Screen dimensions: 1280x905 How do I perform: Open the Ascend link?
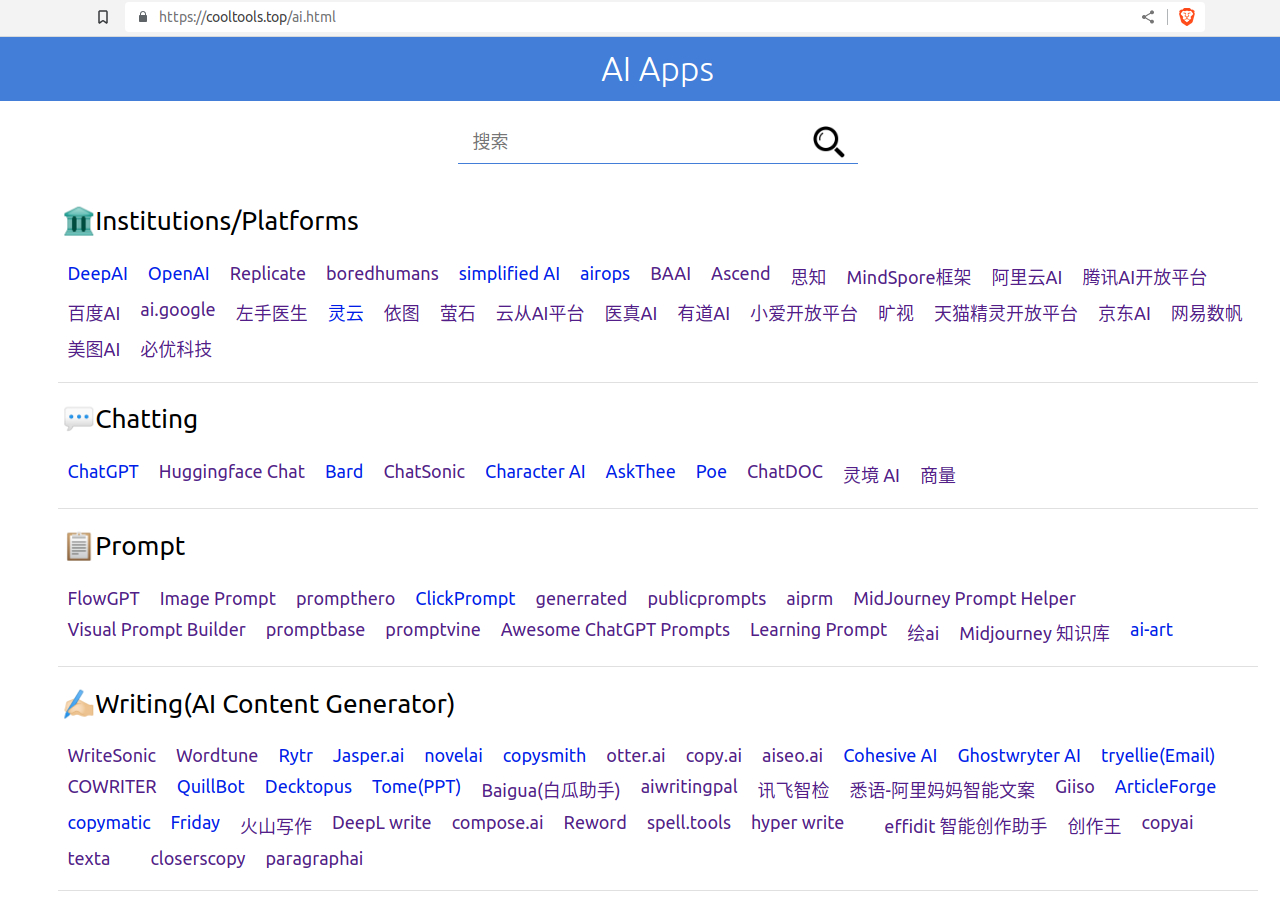(x=740, y=274)
